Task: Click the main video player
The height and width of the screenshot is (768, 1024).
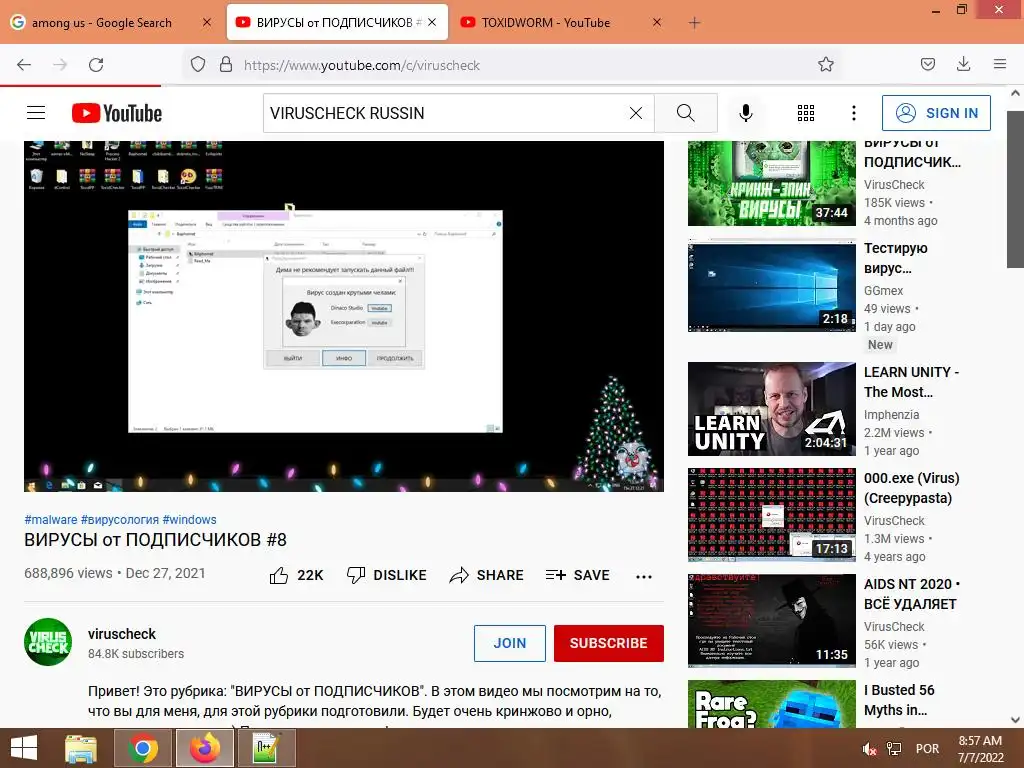Action: click(x=344, y=316)
